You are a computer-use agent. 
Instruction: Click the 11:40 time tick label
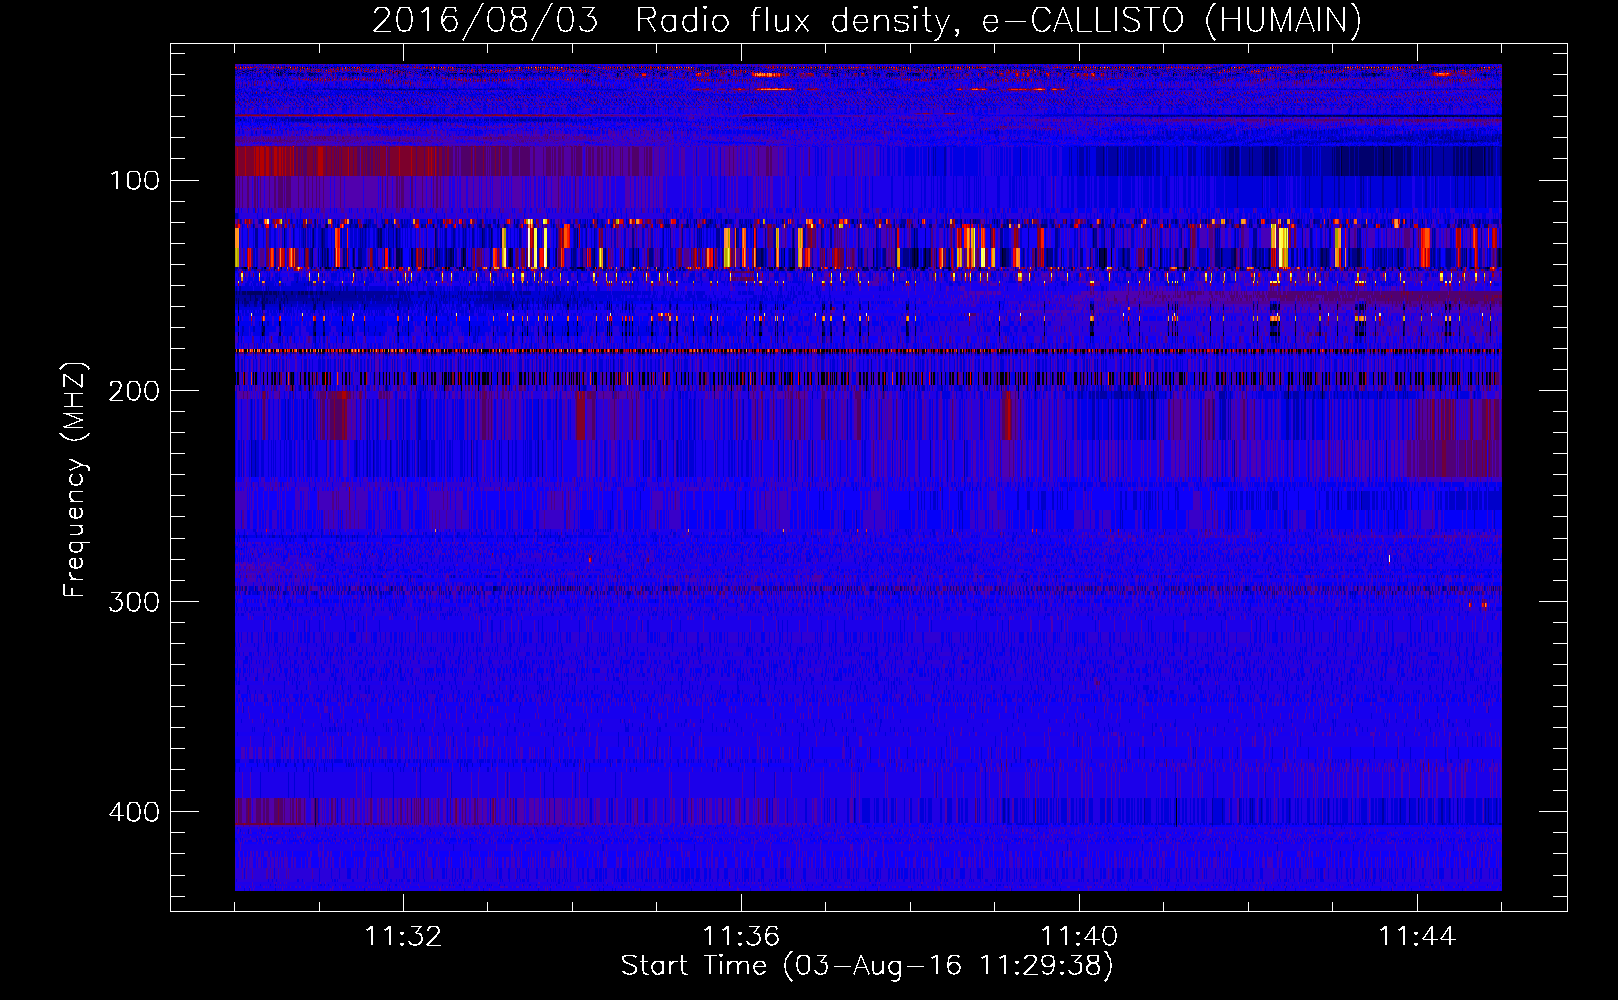1079,936
